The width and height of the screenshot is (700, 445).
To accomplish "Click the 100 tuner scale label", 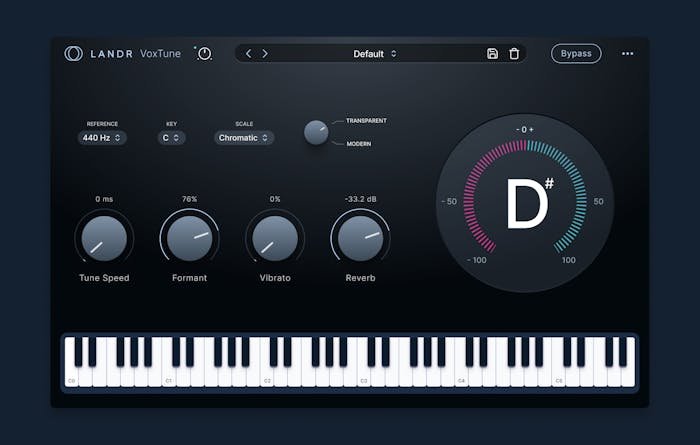I will (x=568, y=260).
